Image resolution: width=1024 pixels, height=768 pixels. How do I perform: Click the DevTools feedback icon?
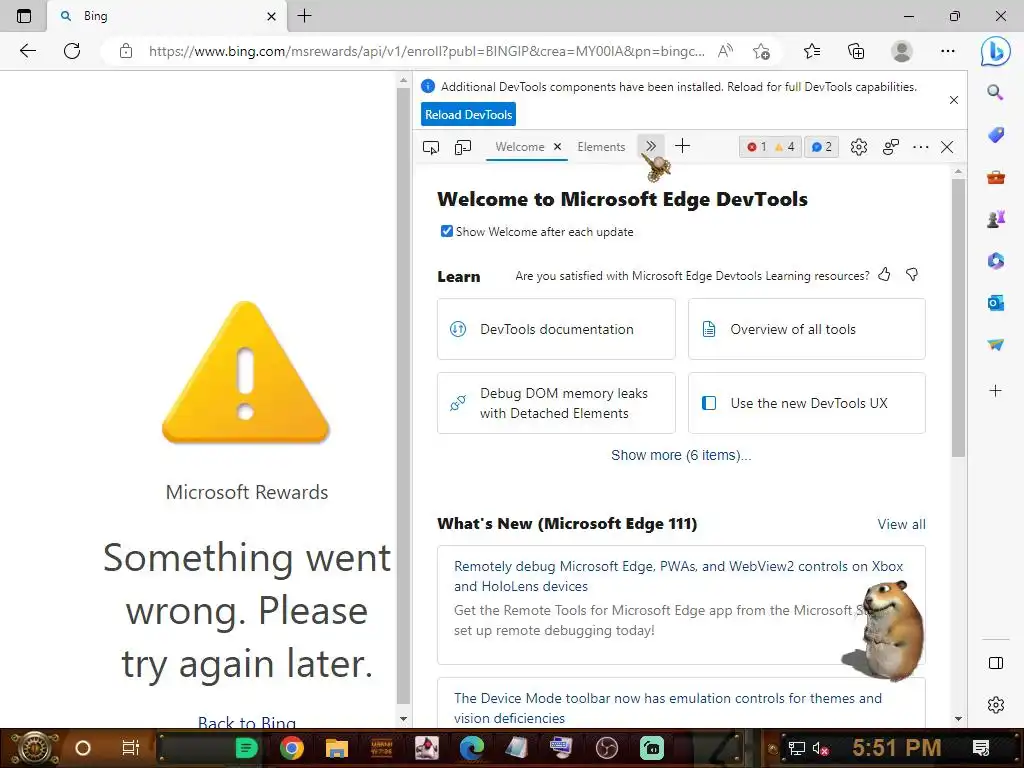tap(891, 147)
